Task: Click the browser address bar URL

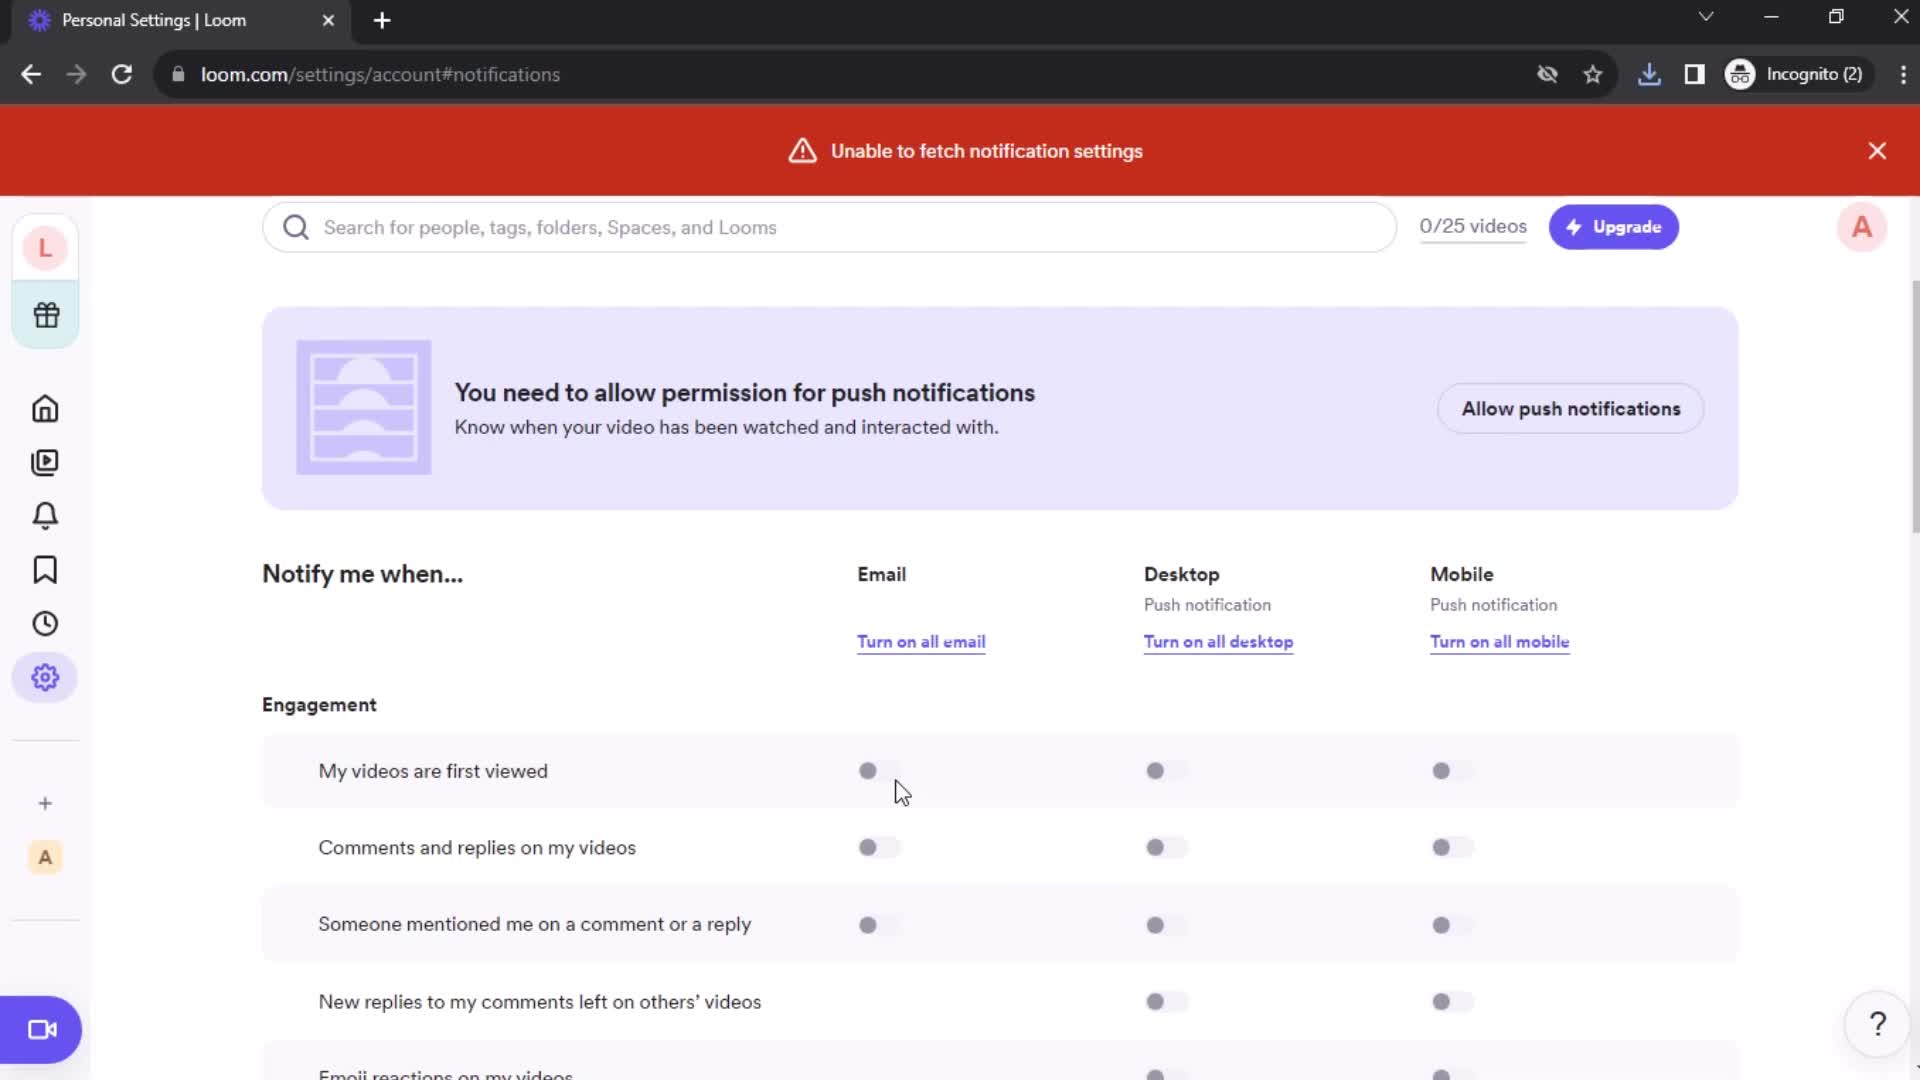Action: click(380, 74)
